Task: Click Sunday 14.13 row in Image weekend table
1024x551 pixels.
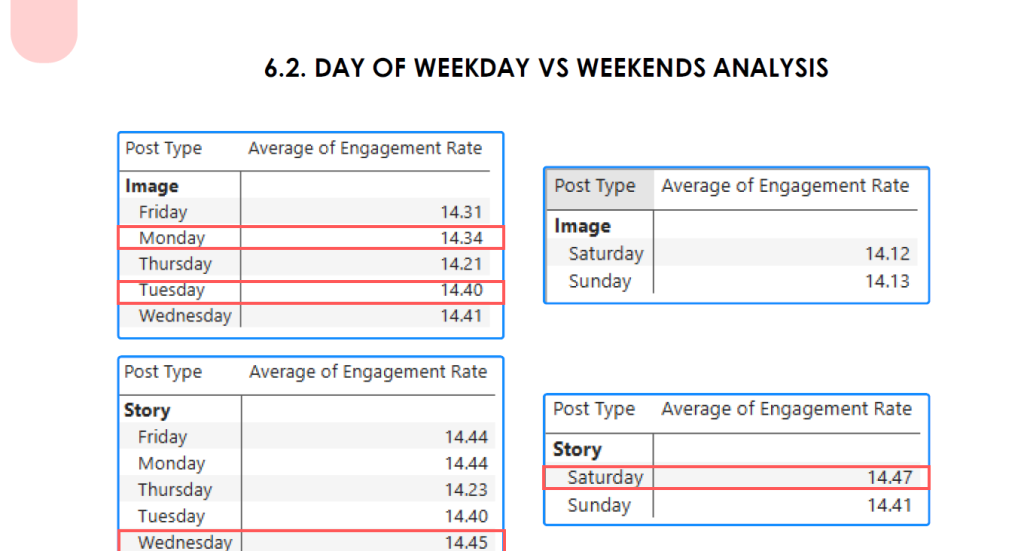Action: (732, 281)
